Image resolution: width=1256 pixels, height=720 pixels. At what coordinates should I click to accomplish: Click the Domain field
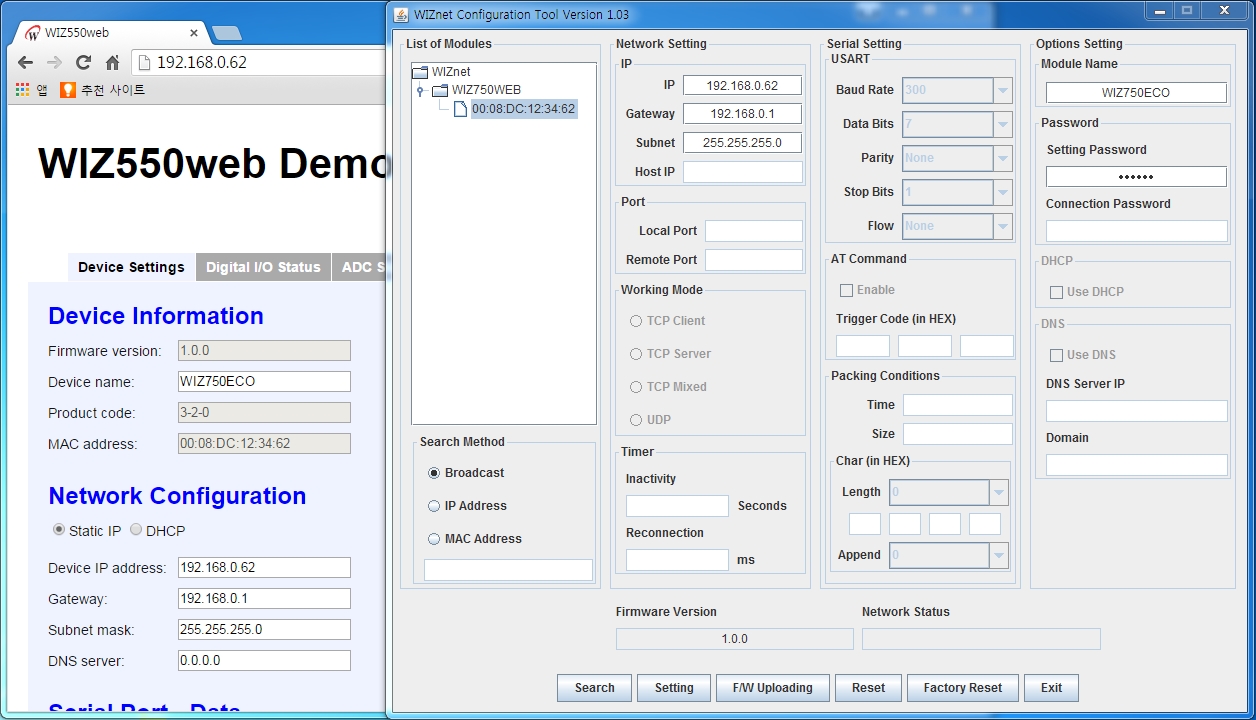click(x=1136, y=465)
